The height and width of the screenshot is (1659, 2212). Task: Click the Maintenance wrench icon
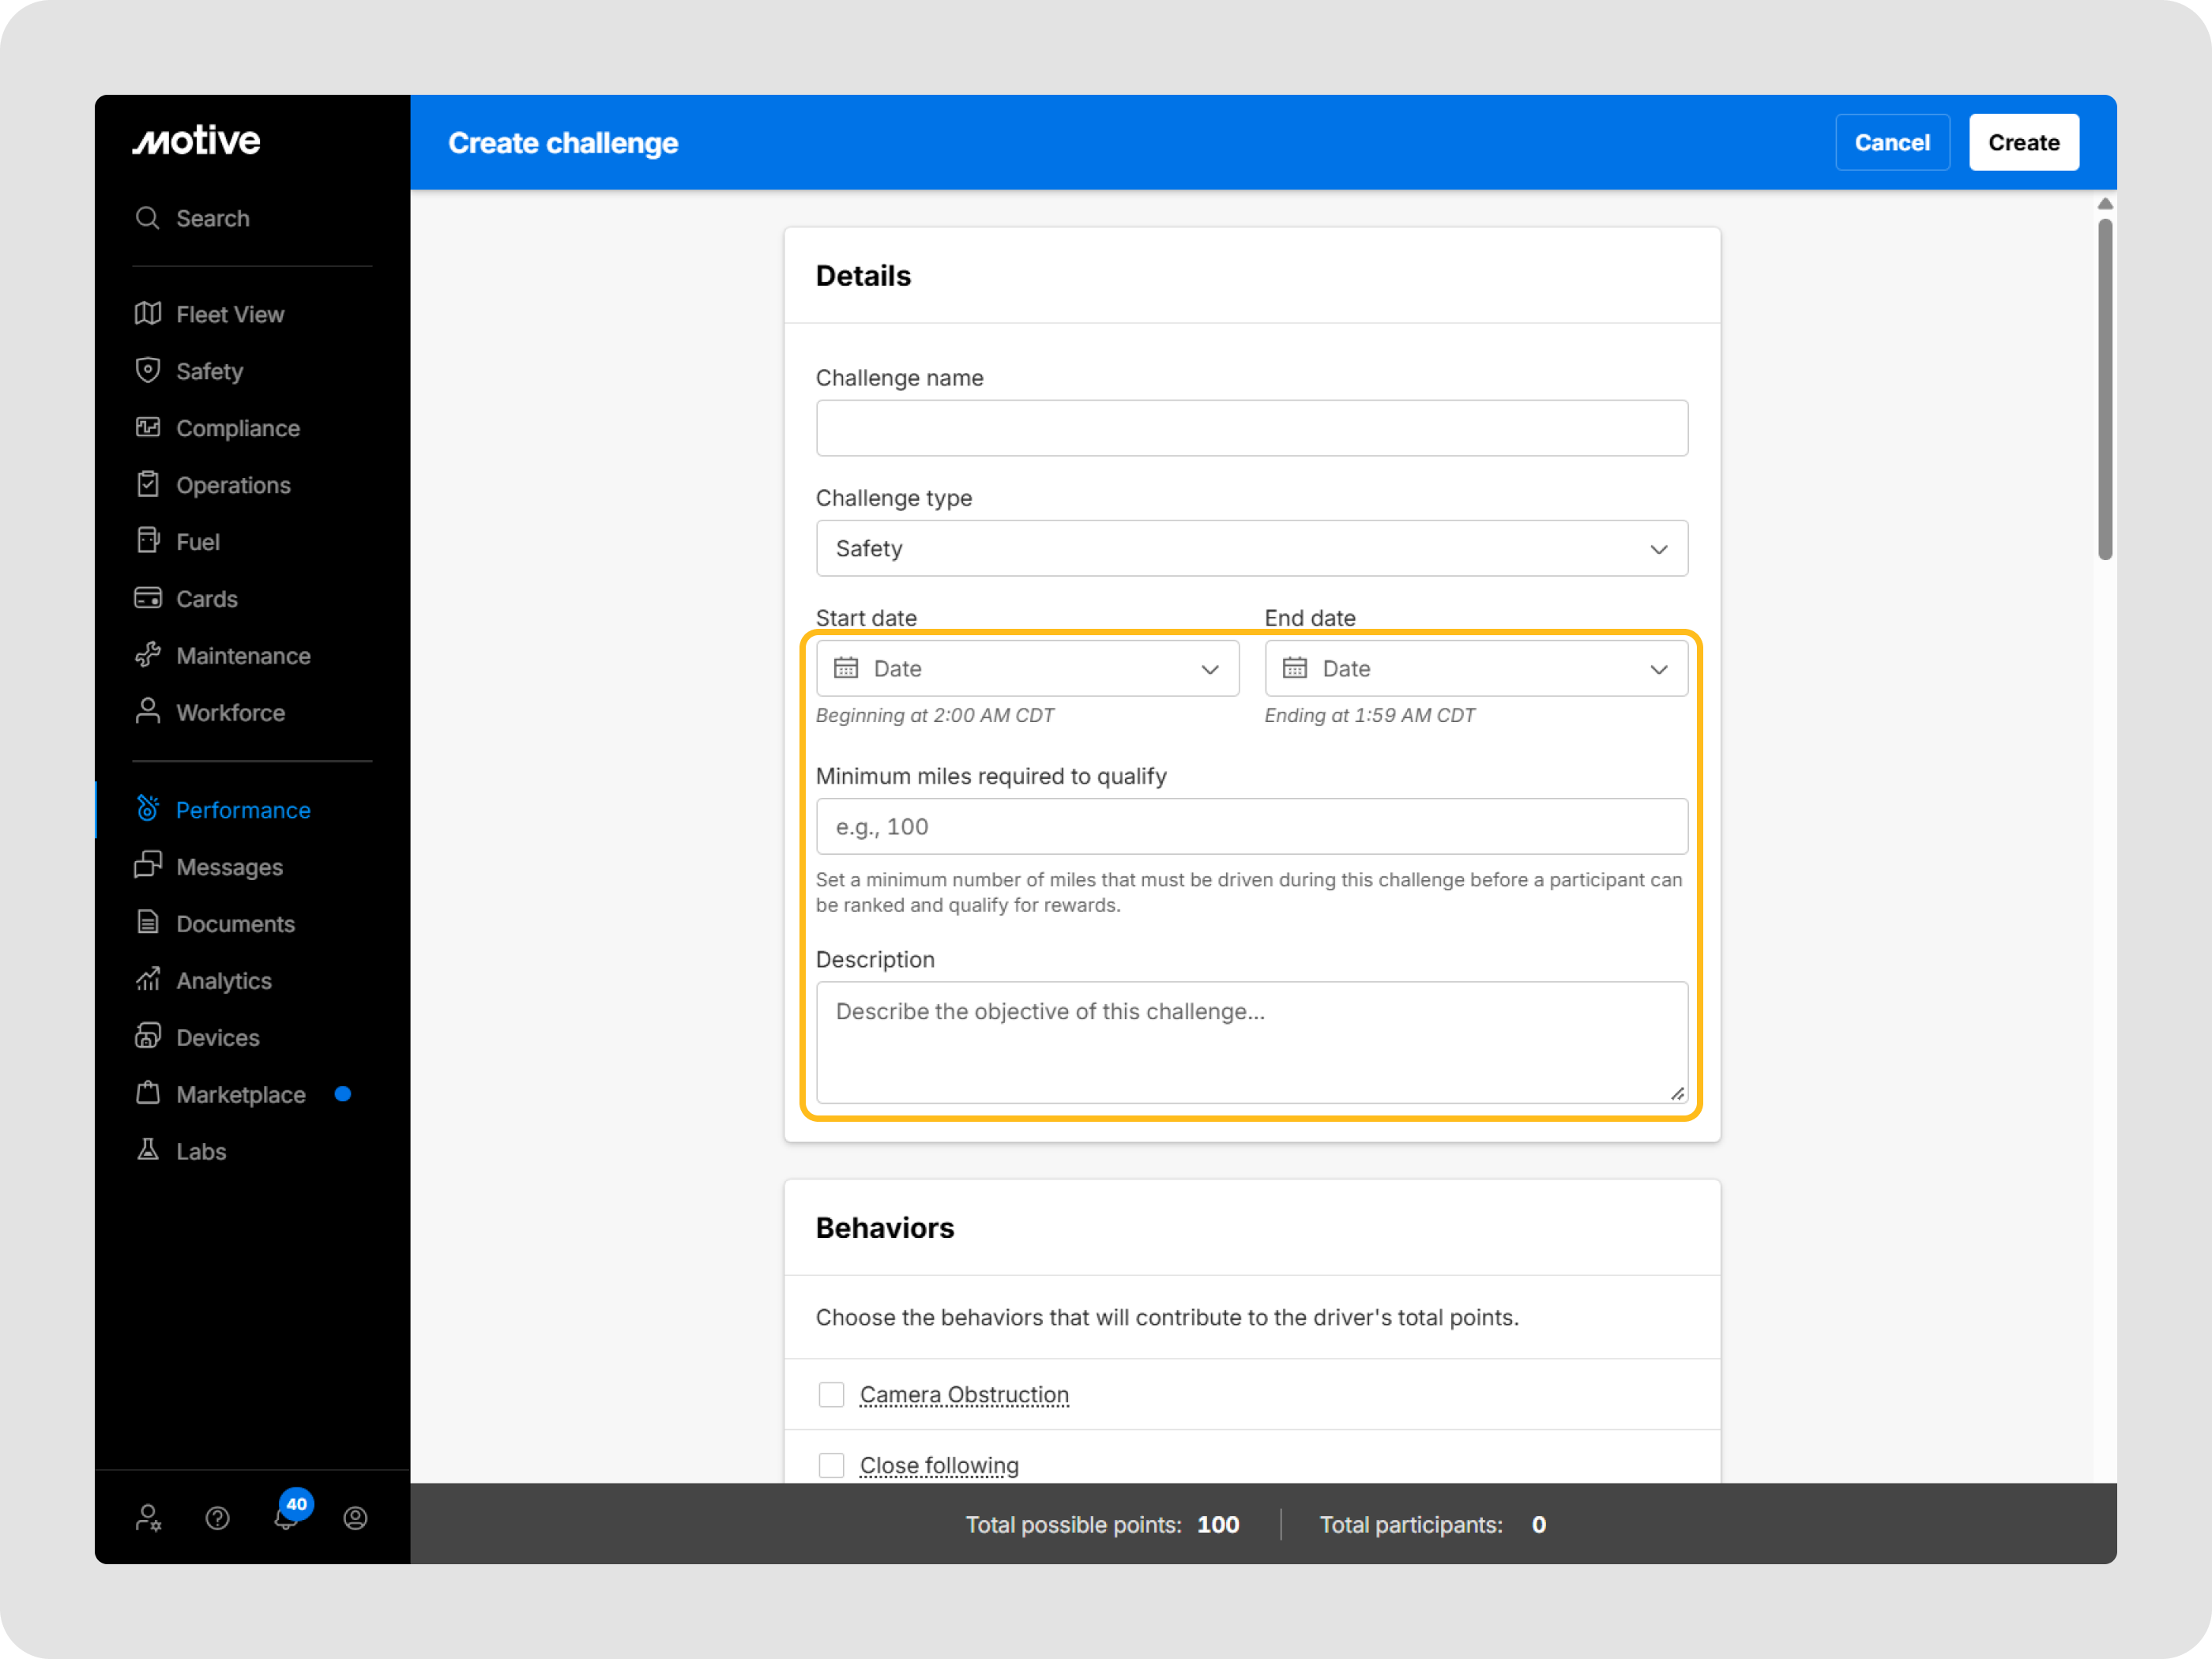[148, 655]
